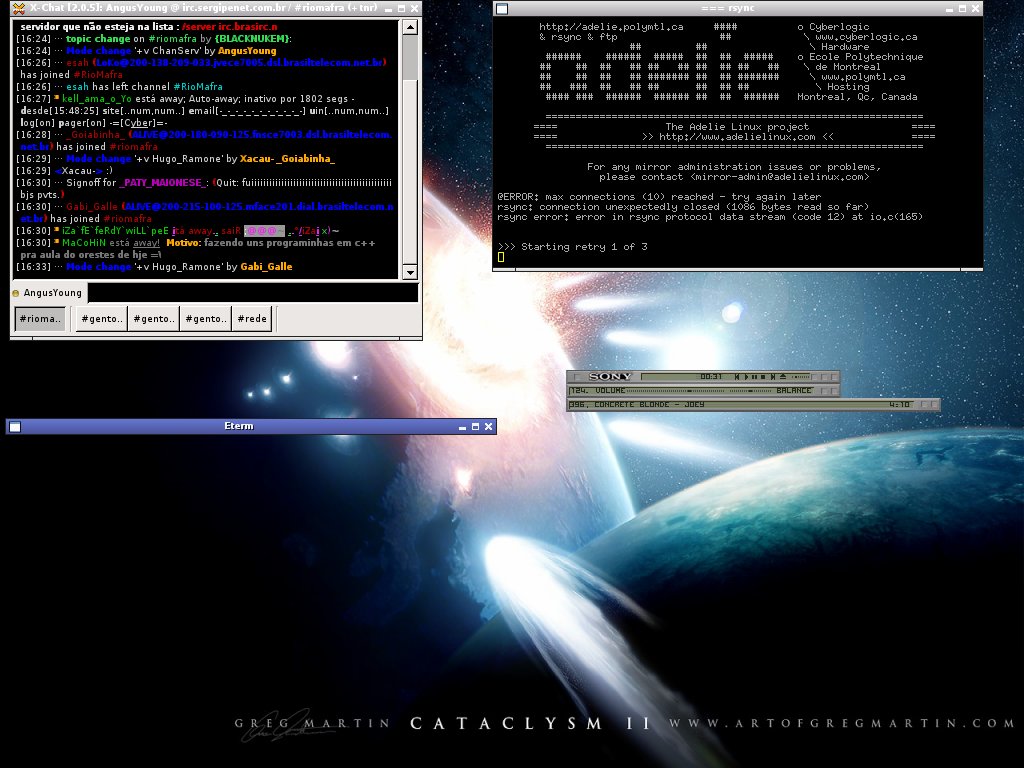Open the Eterm window menu icon
The width and height of the screenshot is (1024, 768).
(x=15, y=426)
